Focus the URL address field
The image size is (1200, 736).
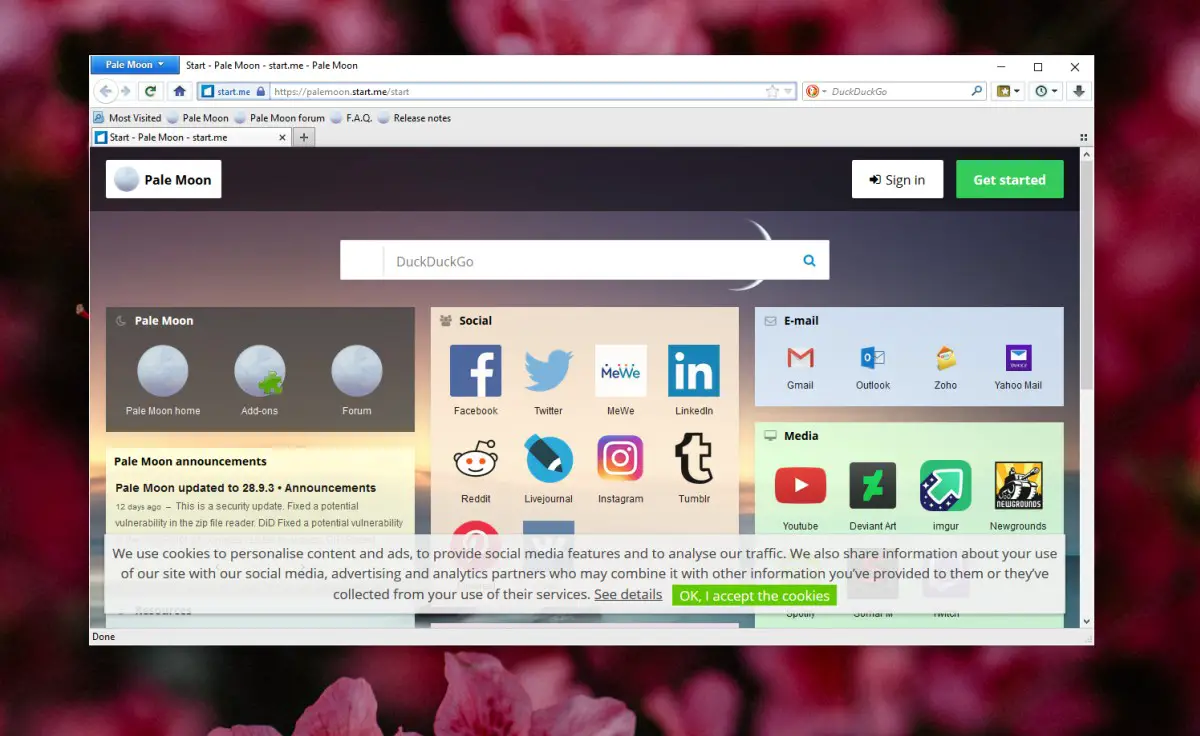tap(515, 91)
